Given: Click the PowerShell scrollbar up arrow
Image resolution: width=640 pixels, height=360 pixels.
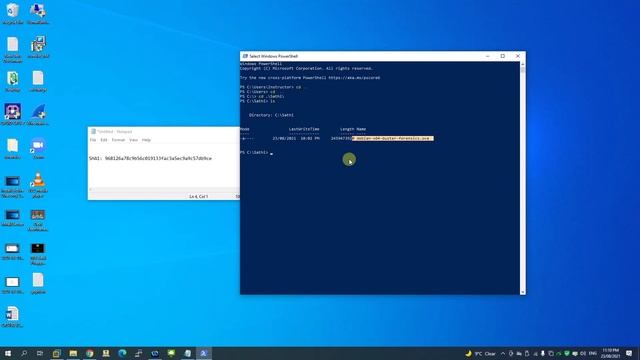Looking at the screenshot, I should click(522, 64).
